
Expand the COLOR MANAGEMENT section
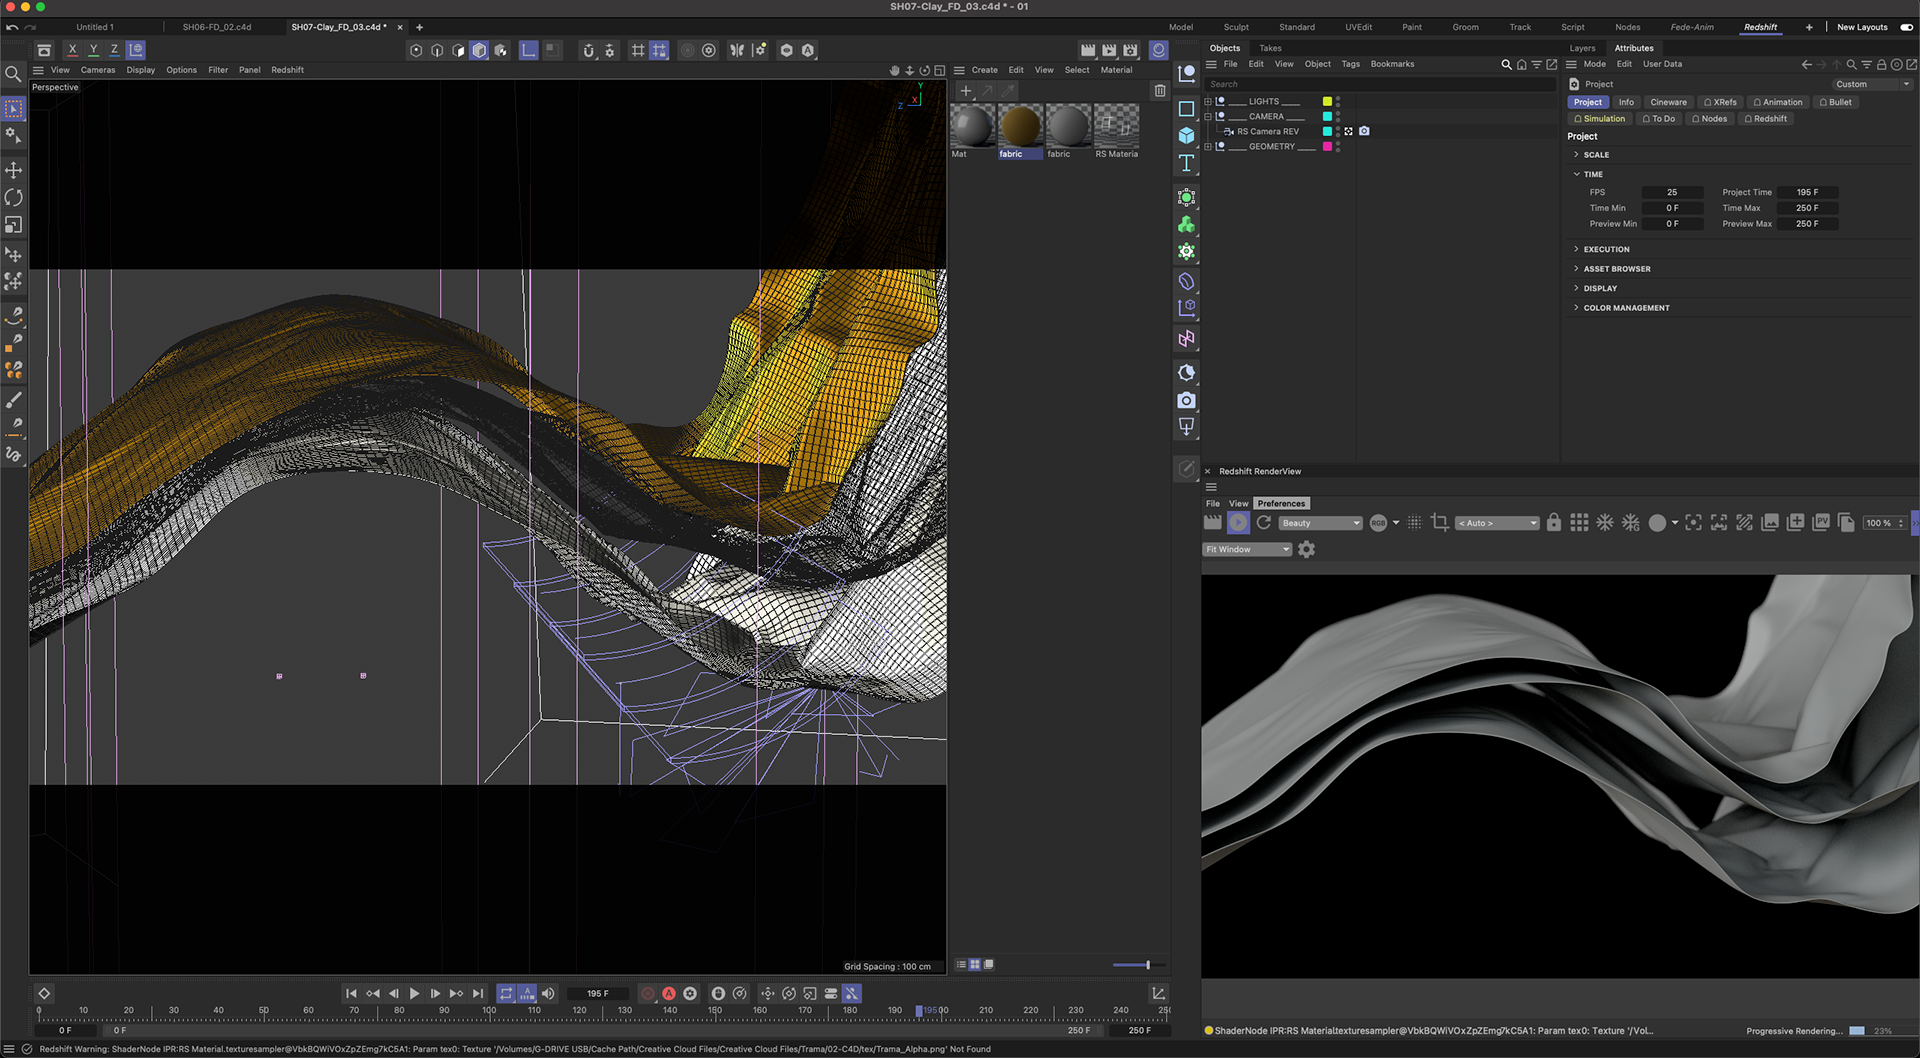tap(1626, 308)
